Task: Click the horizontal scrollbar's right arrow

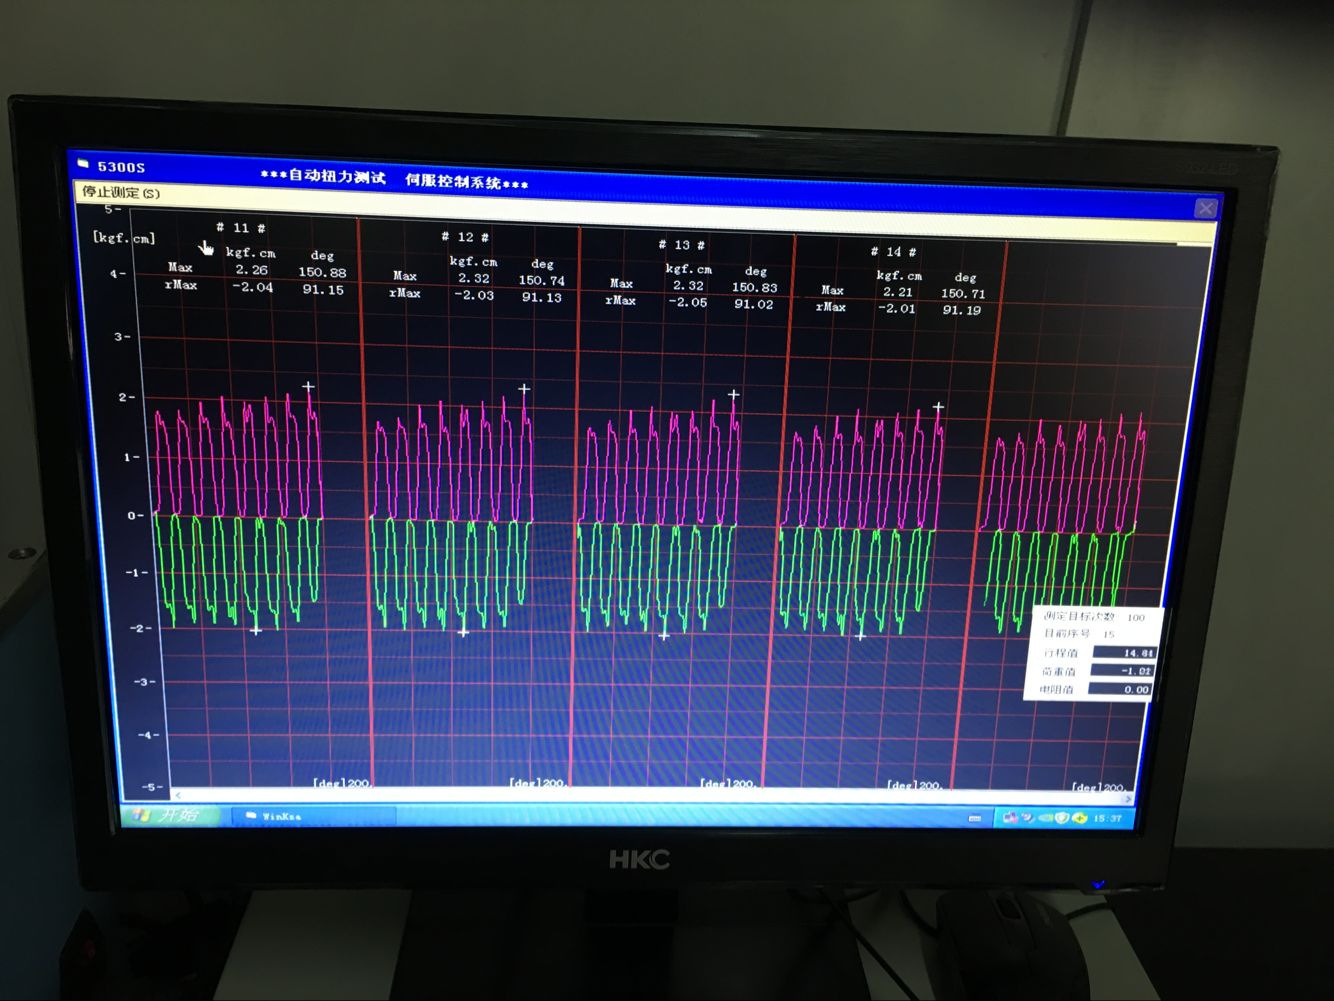Action: pyautogui.click(x=1128, y=799)
